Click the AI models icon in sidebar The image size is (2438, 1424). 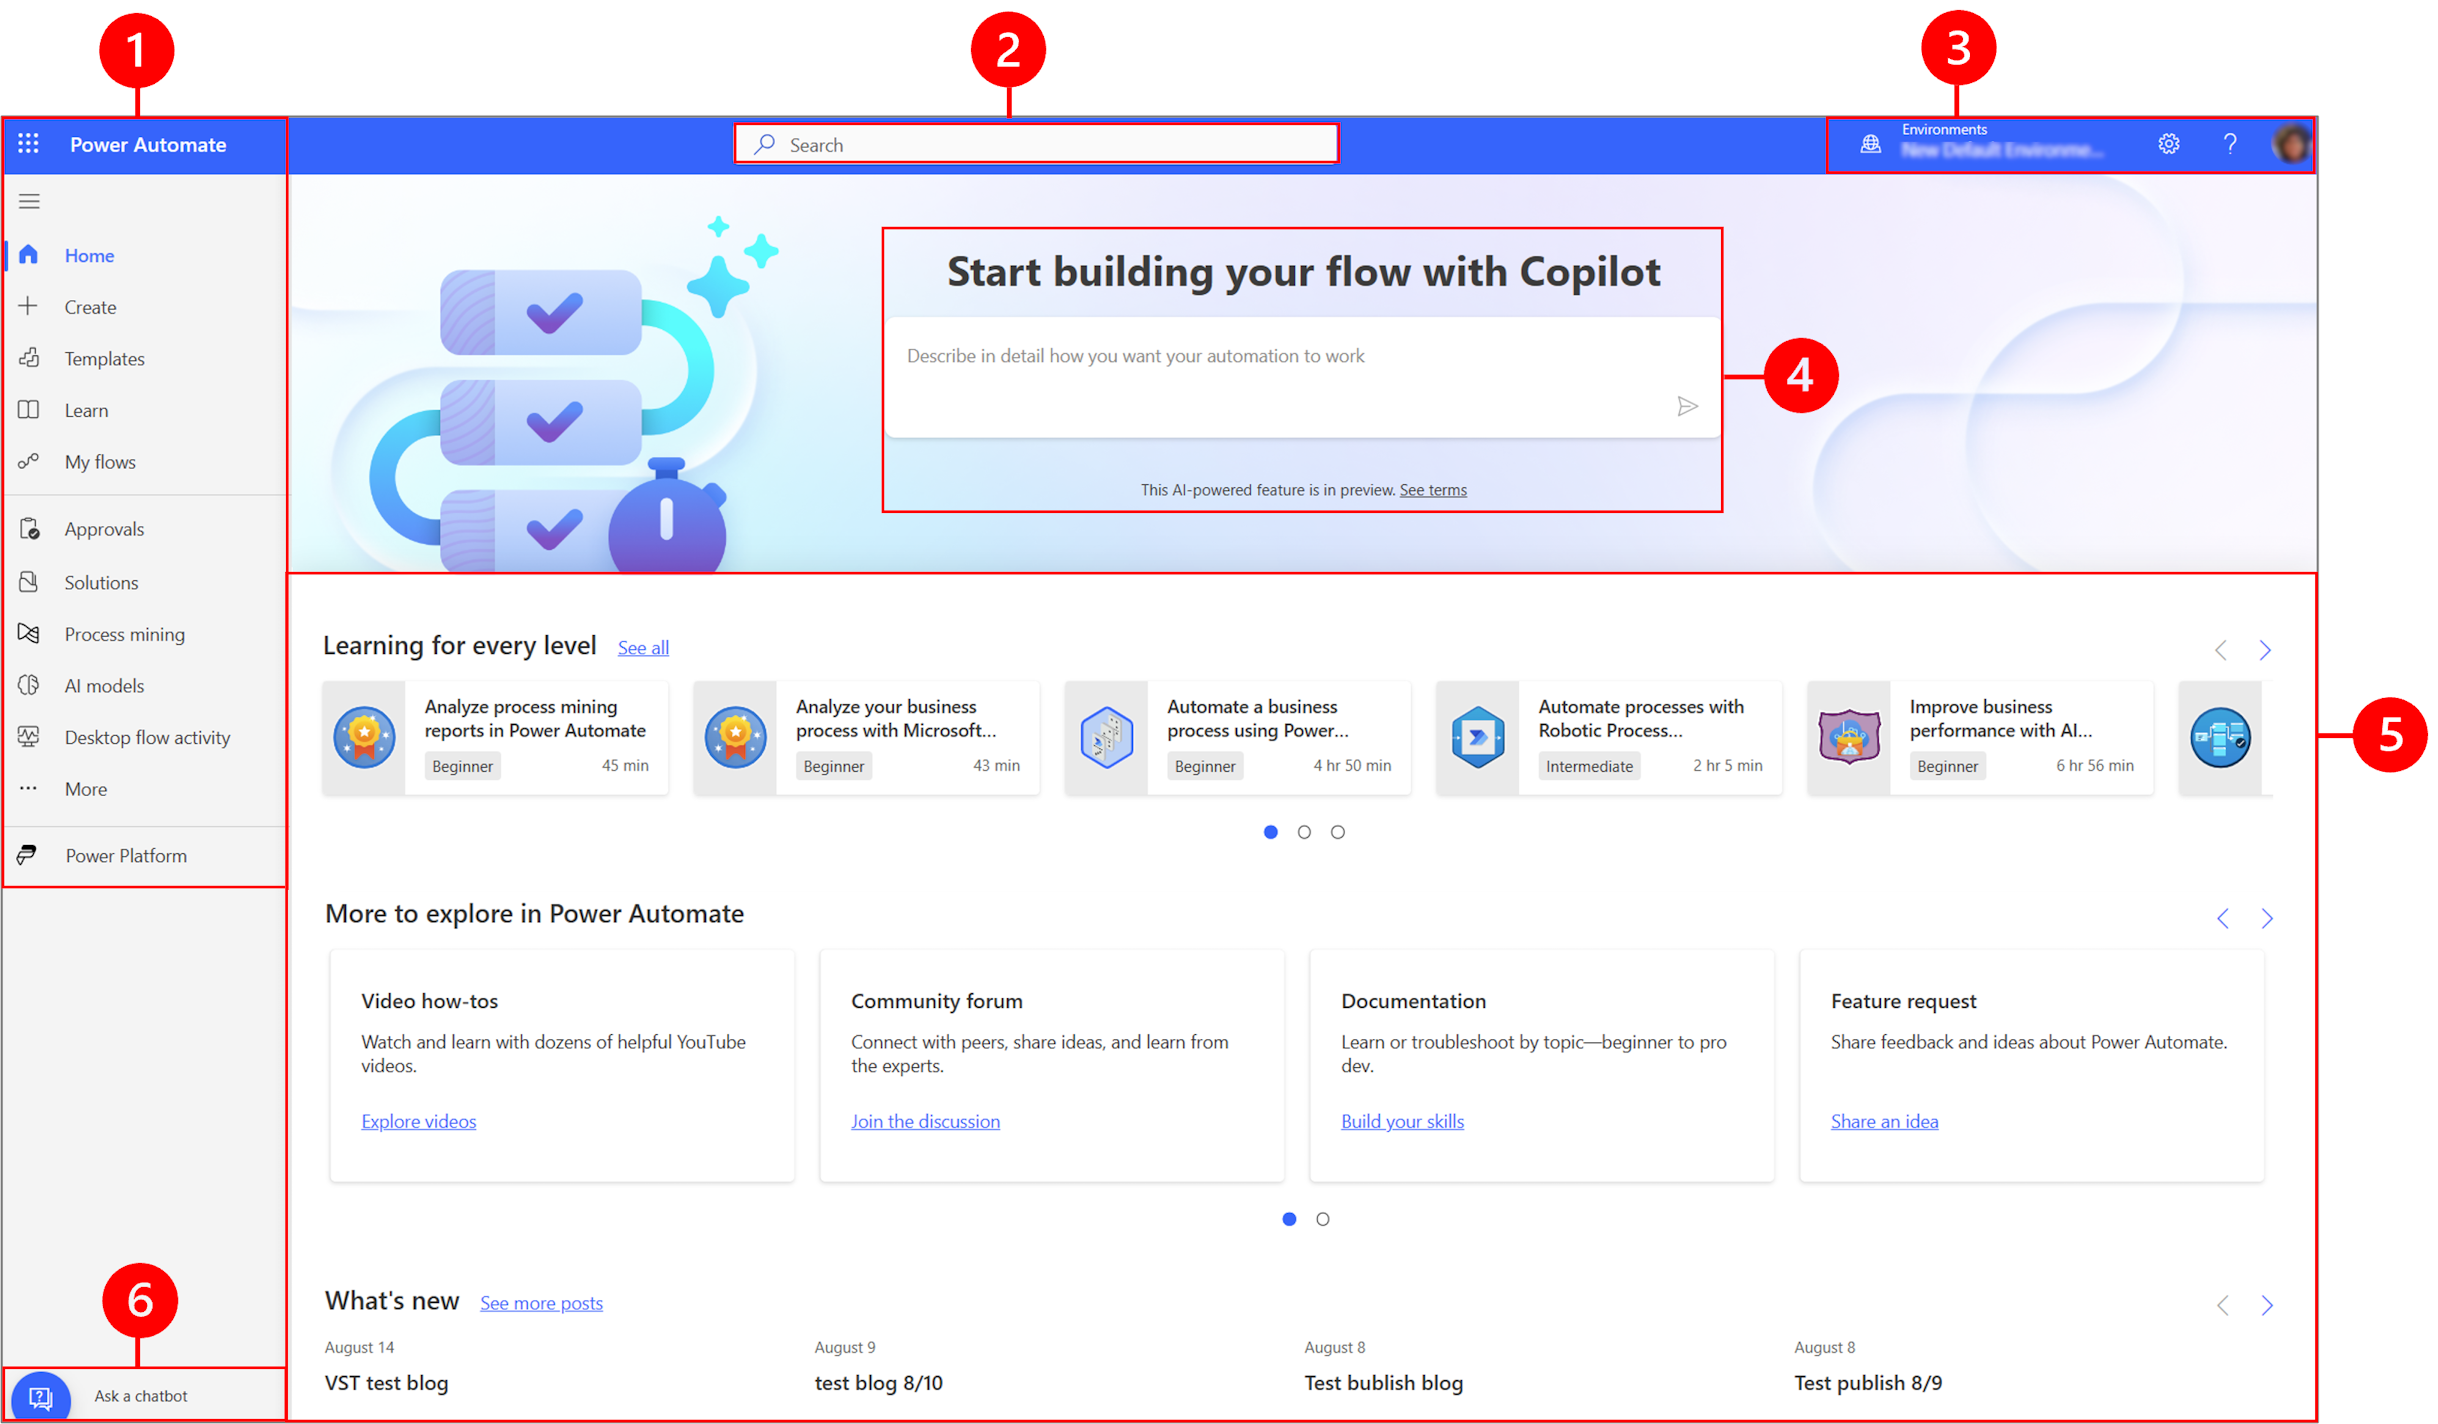32,685
